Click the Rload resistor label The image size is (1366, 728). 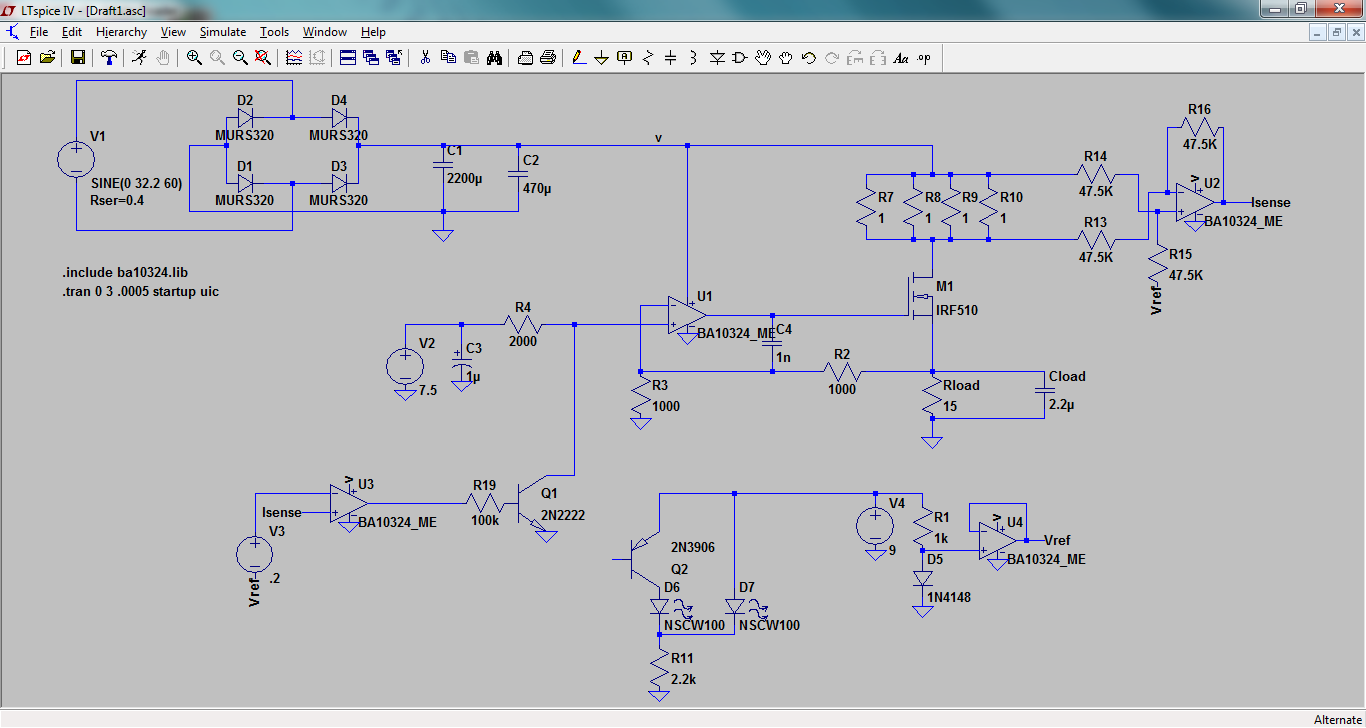(962, 385)
